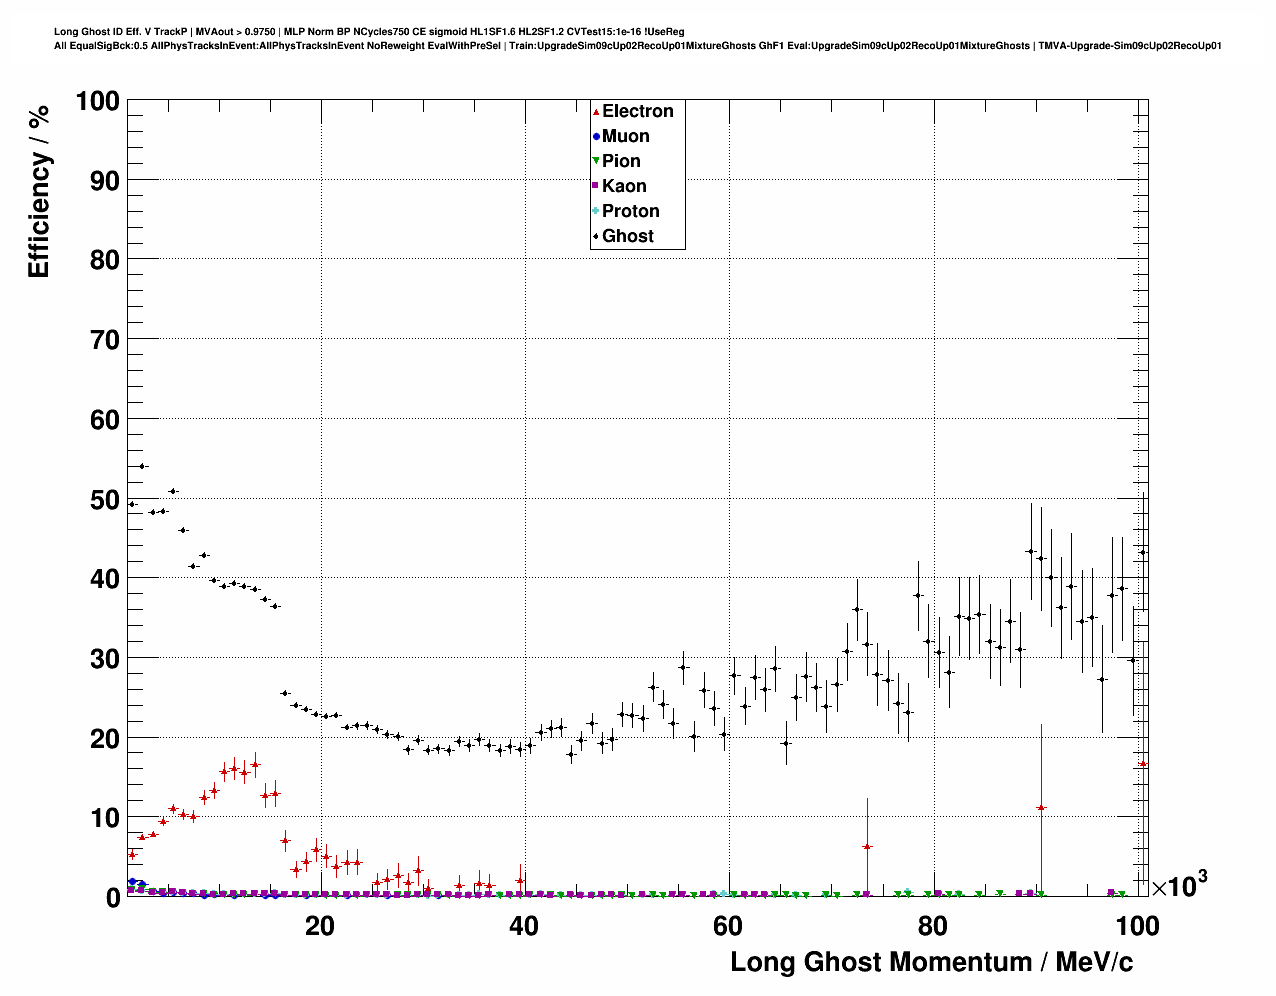This screenshot has width=1276, height=996.
Task: Click the y-axis tick label 30
Action: pos(105,659)
